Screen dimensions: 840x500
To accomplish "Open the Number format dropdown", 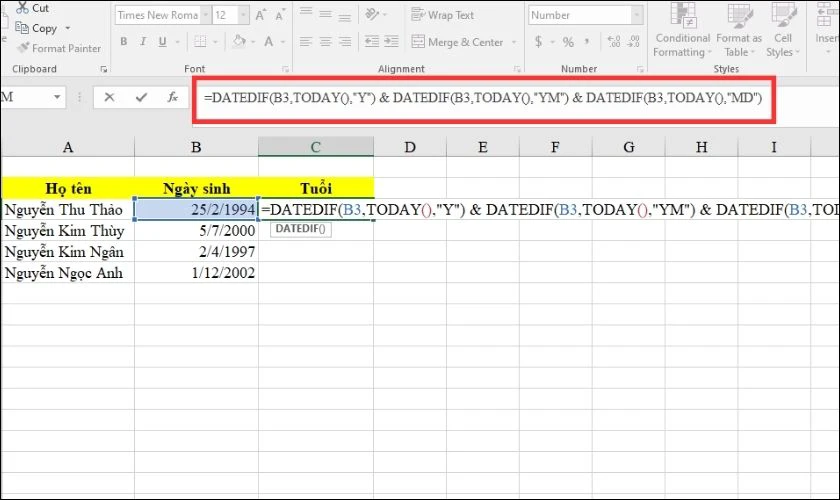I will click(636, 15).
